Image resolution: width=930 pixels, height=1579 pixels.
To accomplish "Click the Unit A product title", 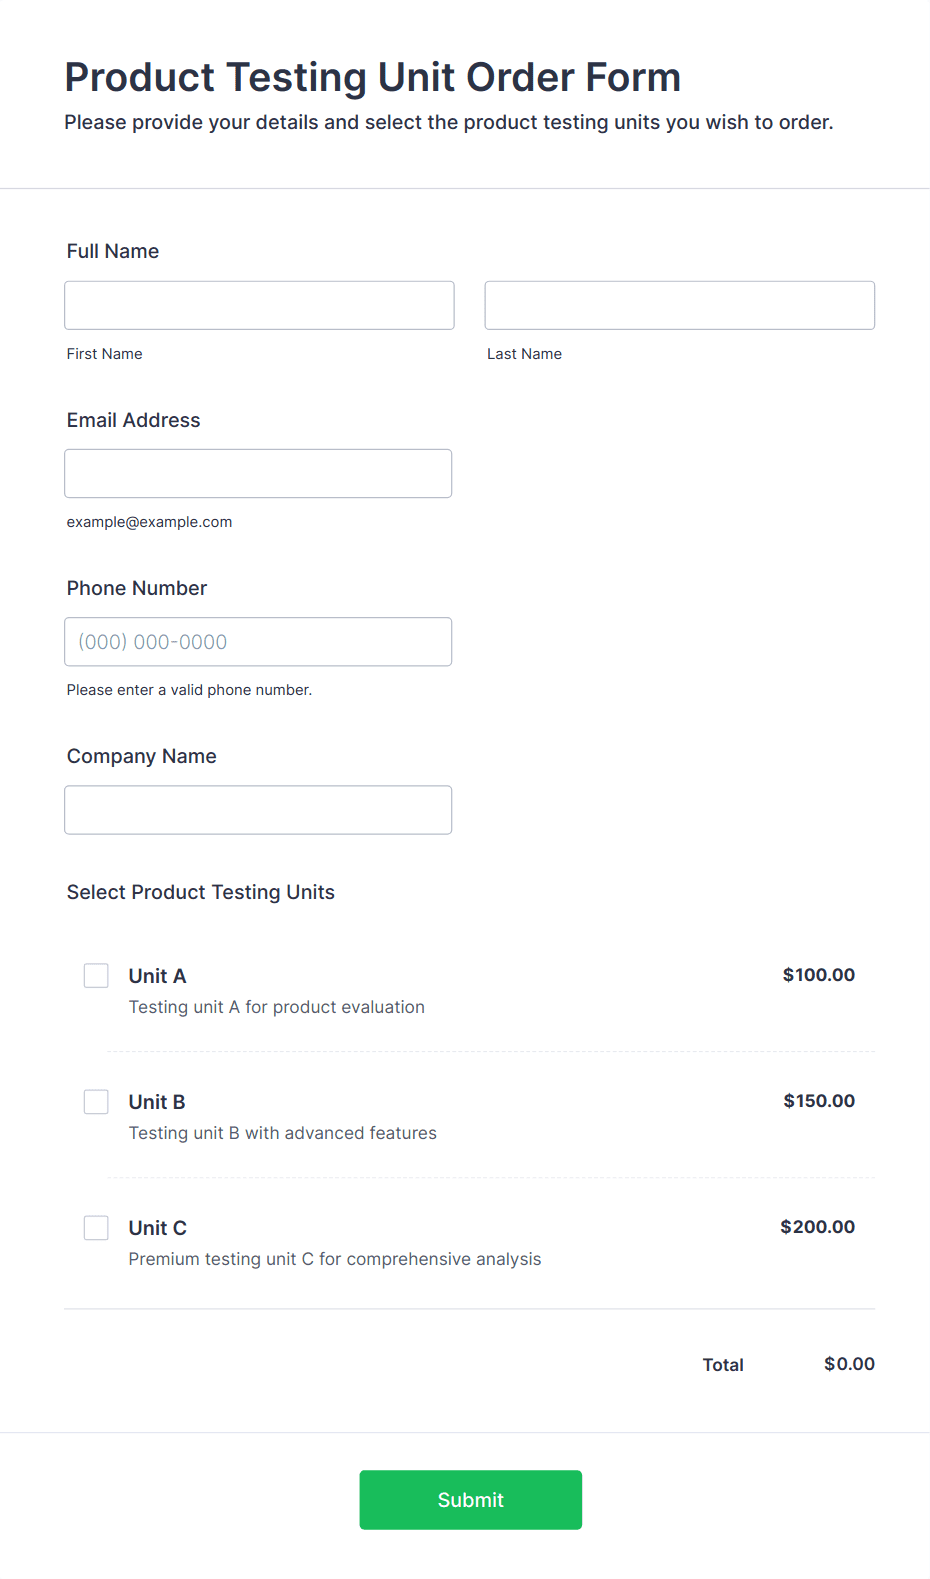I will pyautogui.click(x=157, y=976).
